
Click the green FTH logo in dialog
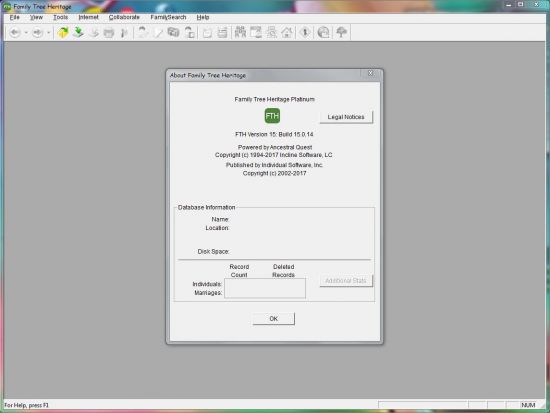coord(272,116)
